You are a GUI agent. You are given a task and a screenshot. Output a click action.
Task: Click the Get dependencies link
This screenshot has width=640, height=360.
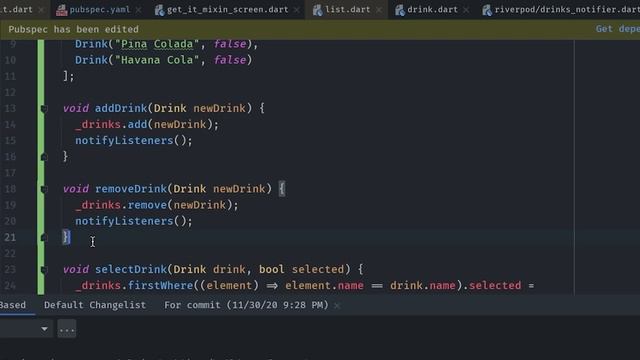coord(618,29)
